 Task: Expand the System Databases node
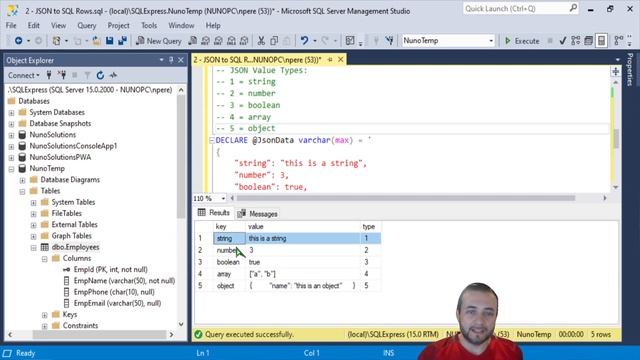coord(11,112)
